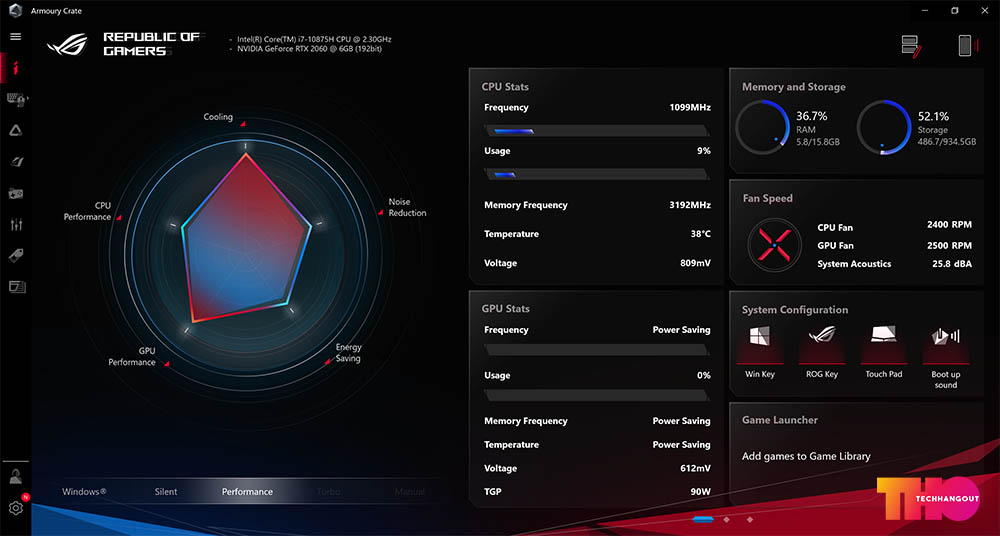The image size is (1000, 536).
Task: Click the Cooling radar chart label
Action: (218, 117)
